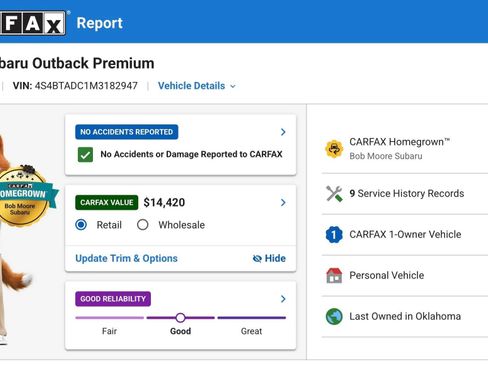Screen dimensions: 488x366
Task: Click the fox mascot image
Action: (15, 240)
